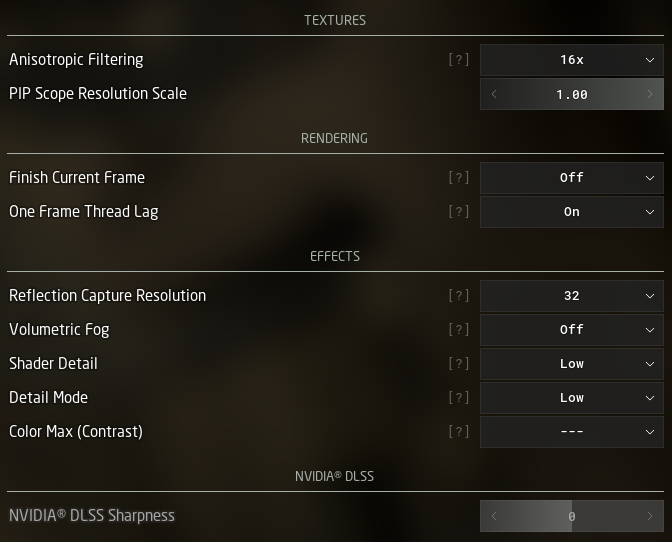Click help icon next to Anisotropic Filtering
This screenshot has width=672, height=542.
point(458,60)
